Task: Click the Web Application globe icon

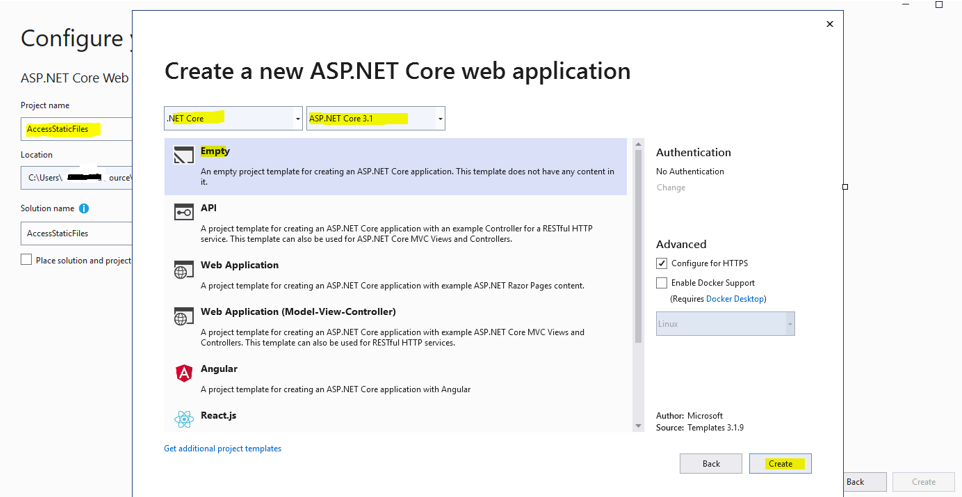Action: coord(183,270)
